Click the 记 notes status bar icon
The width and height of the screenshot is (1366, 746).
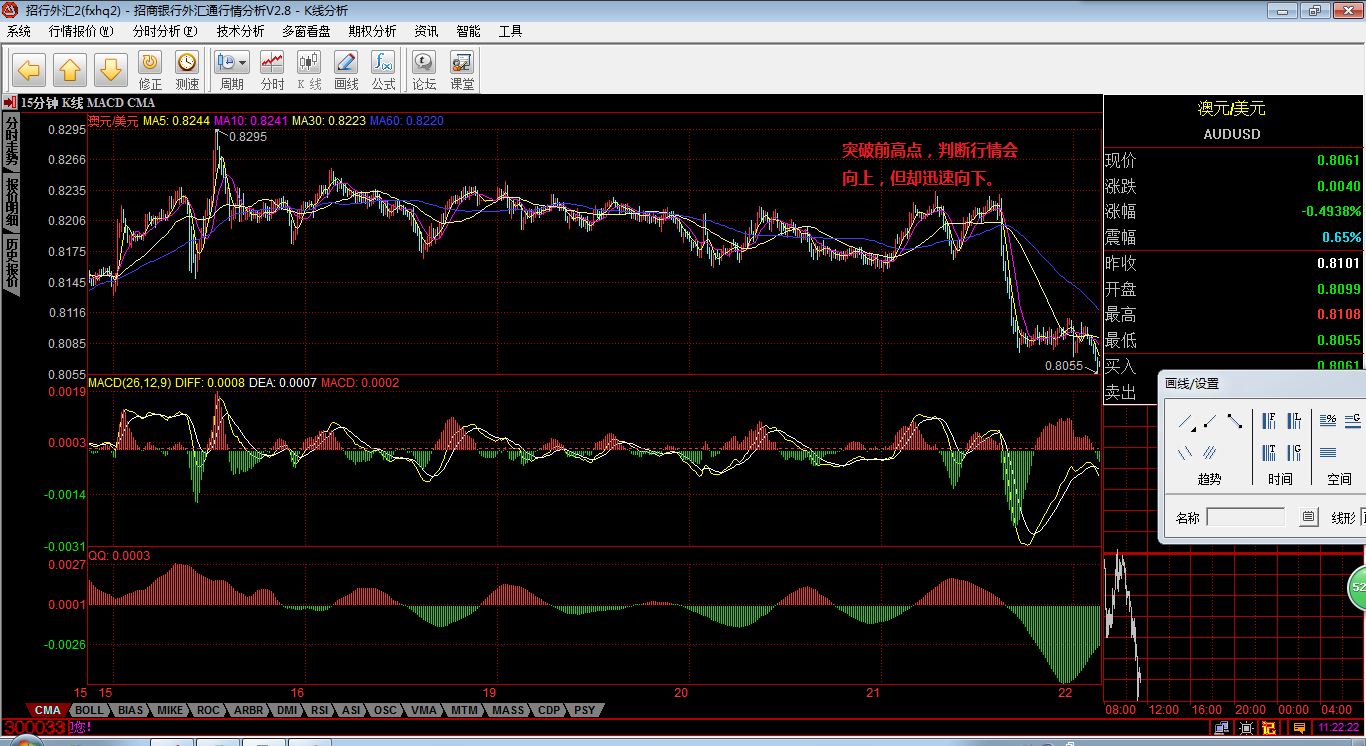pos(1269,728)
